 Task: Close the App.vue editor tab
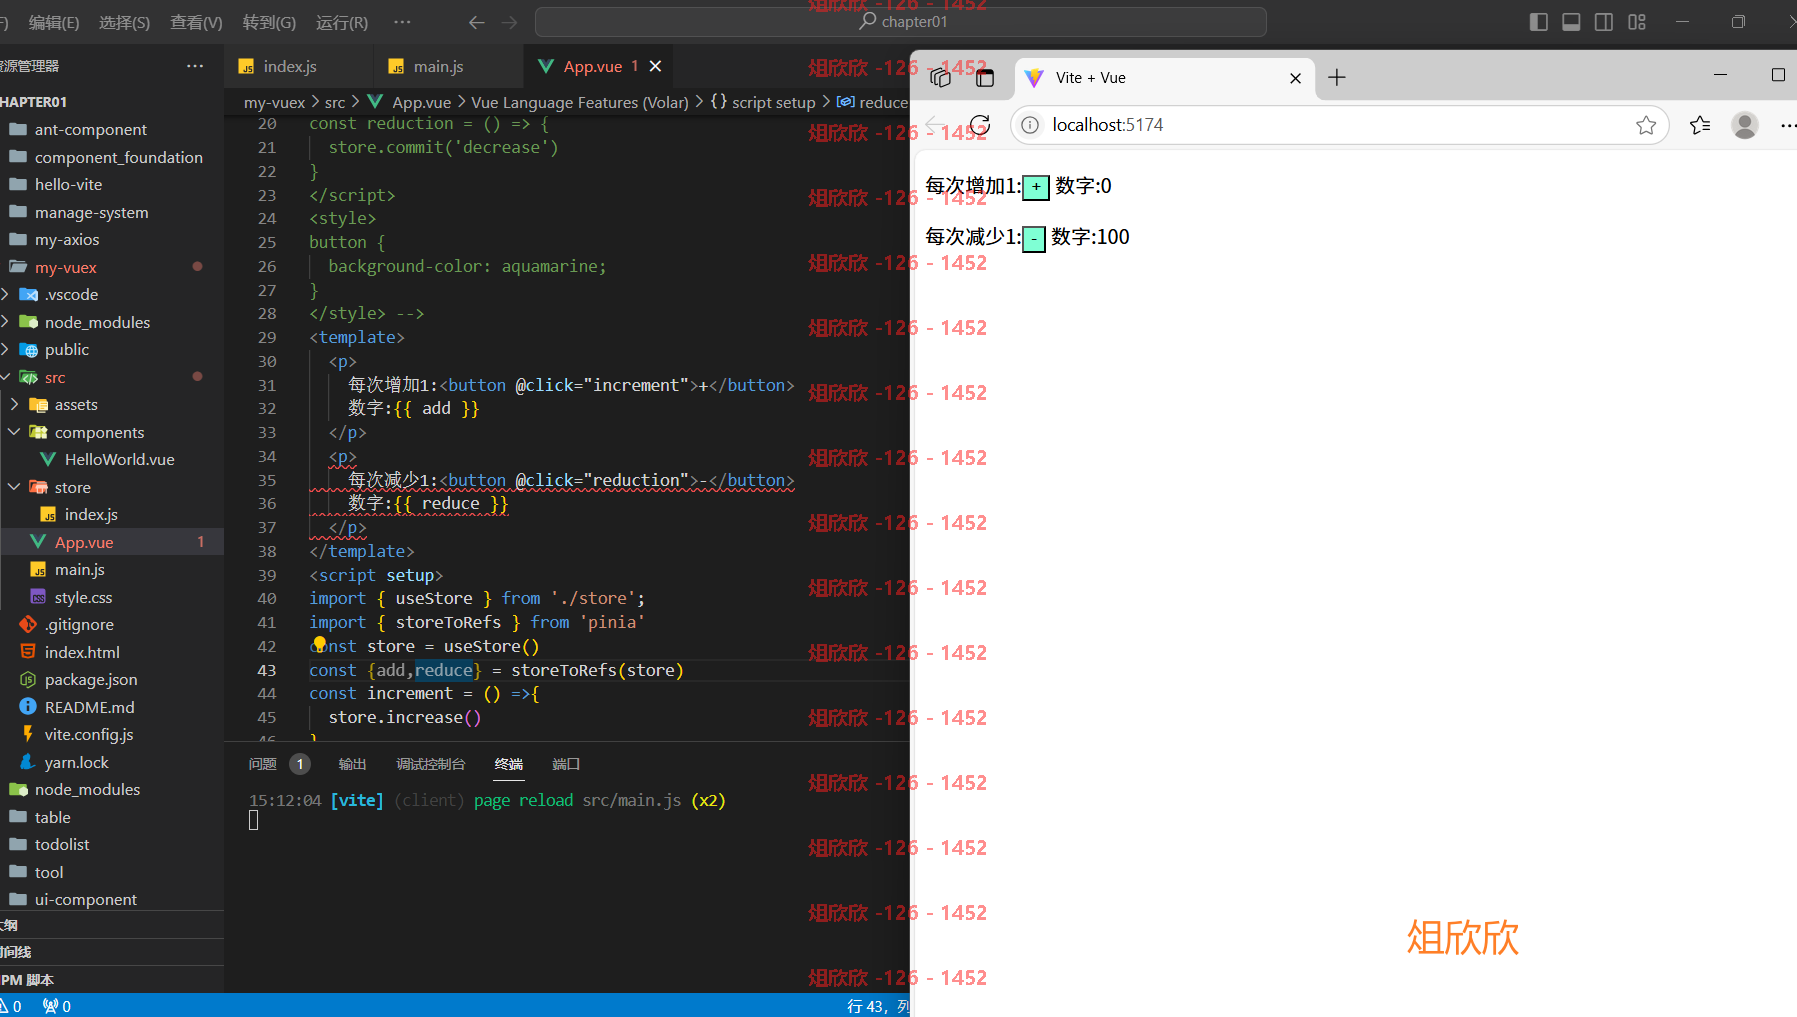655,66
